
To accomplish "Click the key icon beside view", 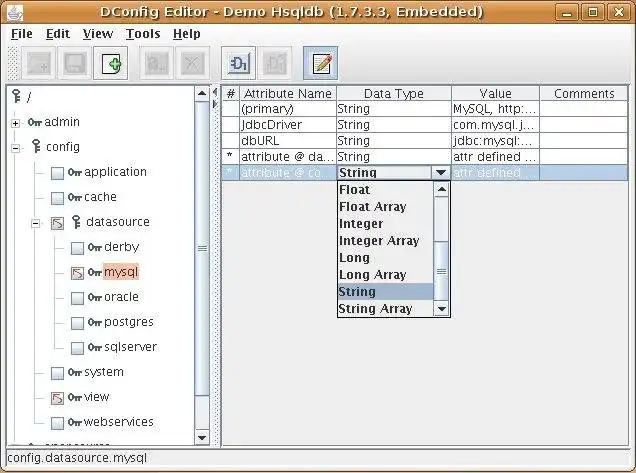I will pyautogui.click(x=75, y=398).
